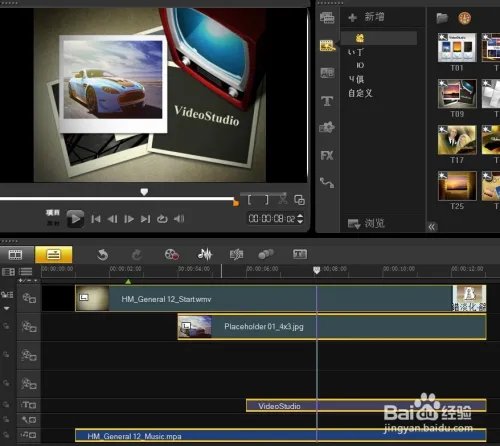Step to next frame
The image size is (500, 446).
point(129,219)
